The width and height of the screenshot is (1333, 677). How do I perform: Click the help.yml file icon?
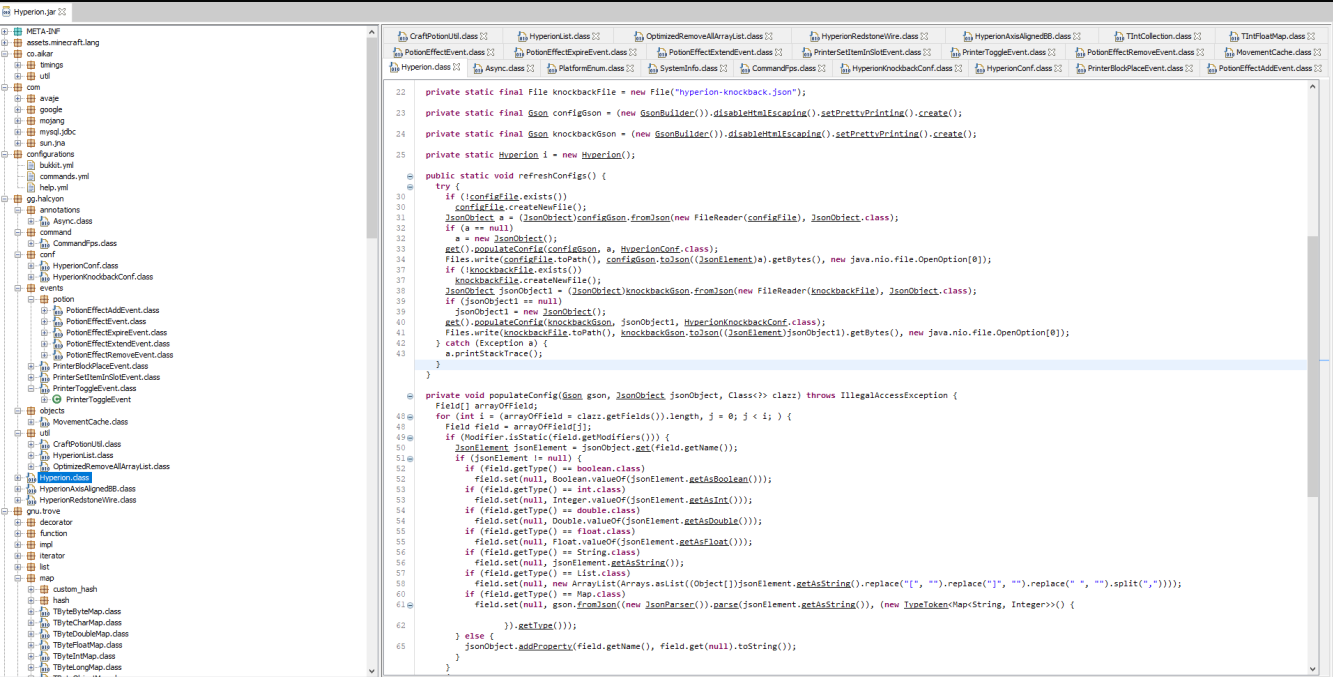pyautogui.click(x=32, y=187)
